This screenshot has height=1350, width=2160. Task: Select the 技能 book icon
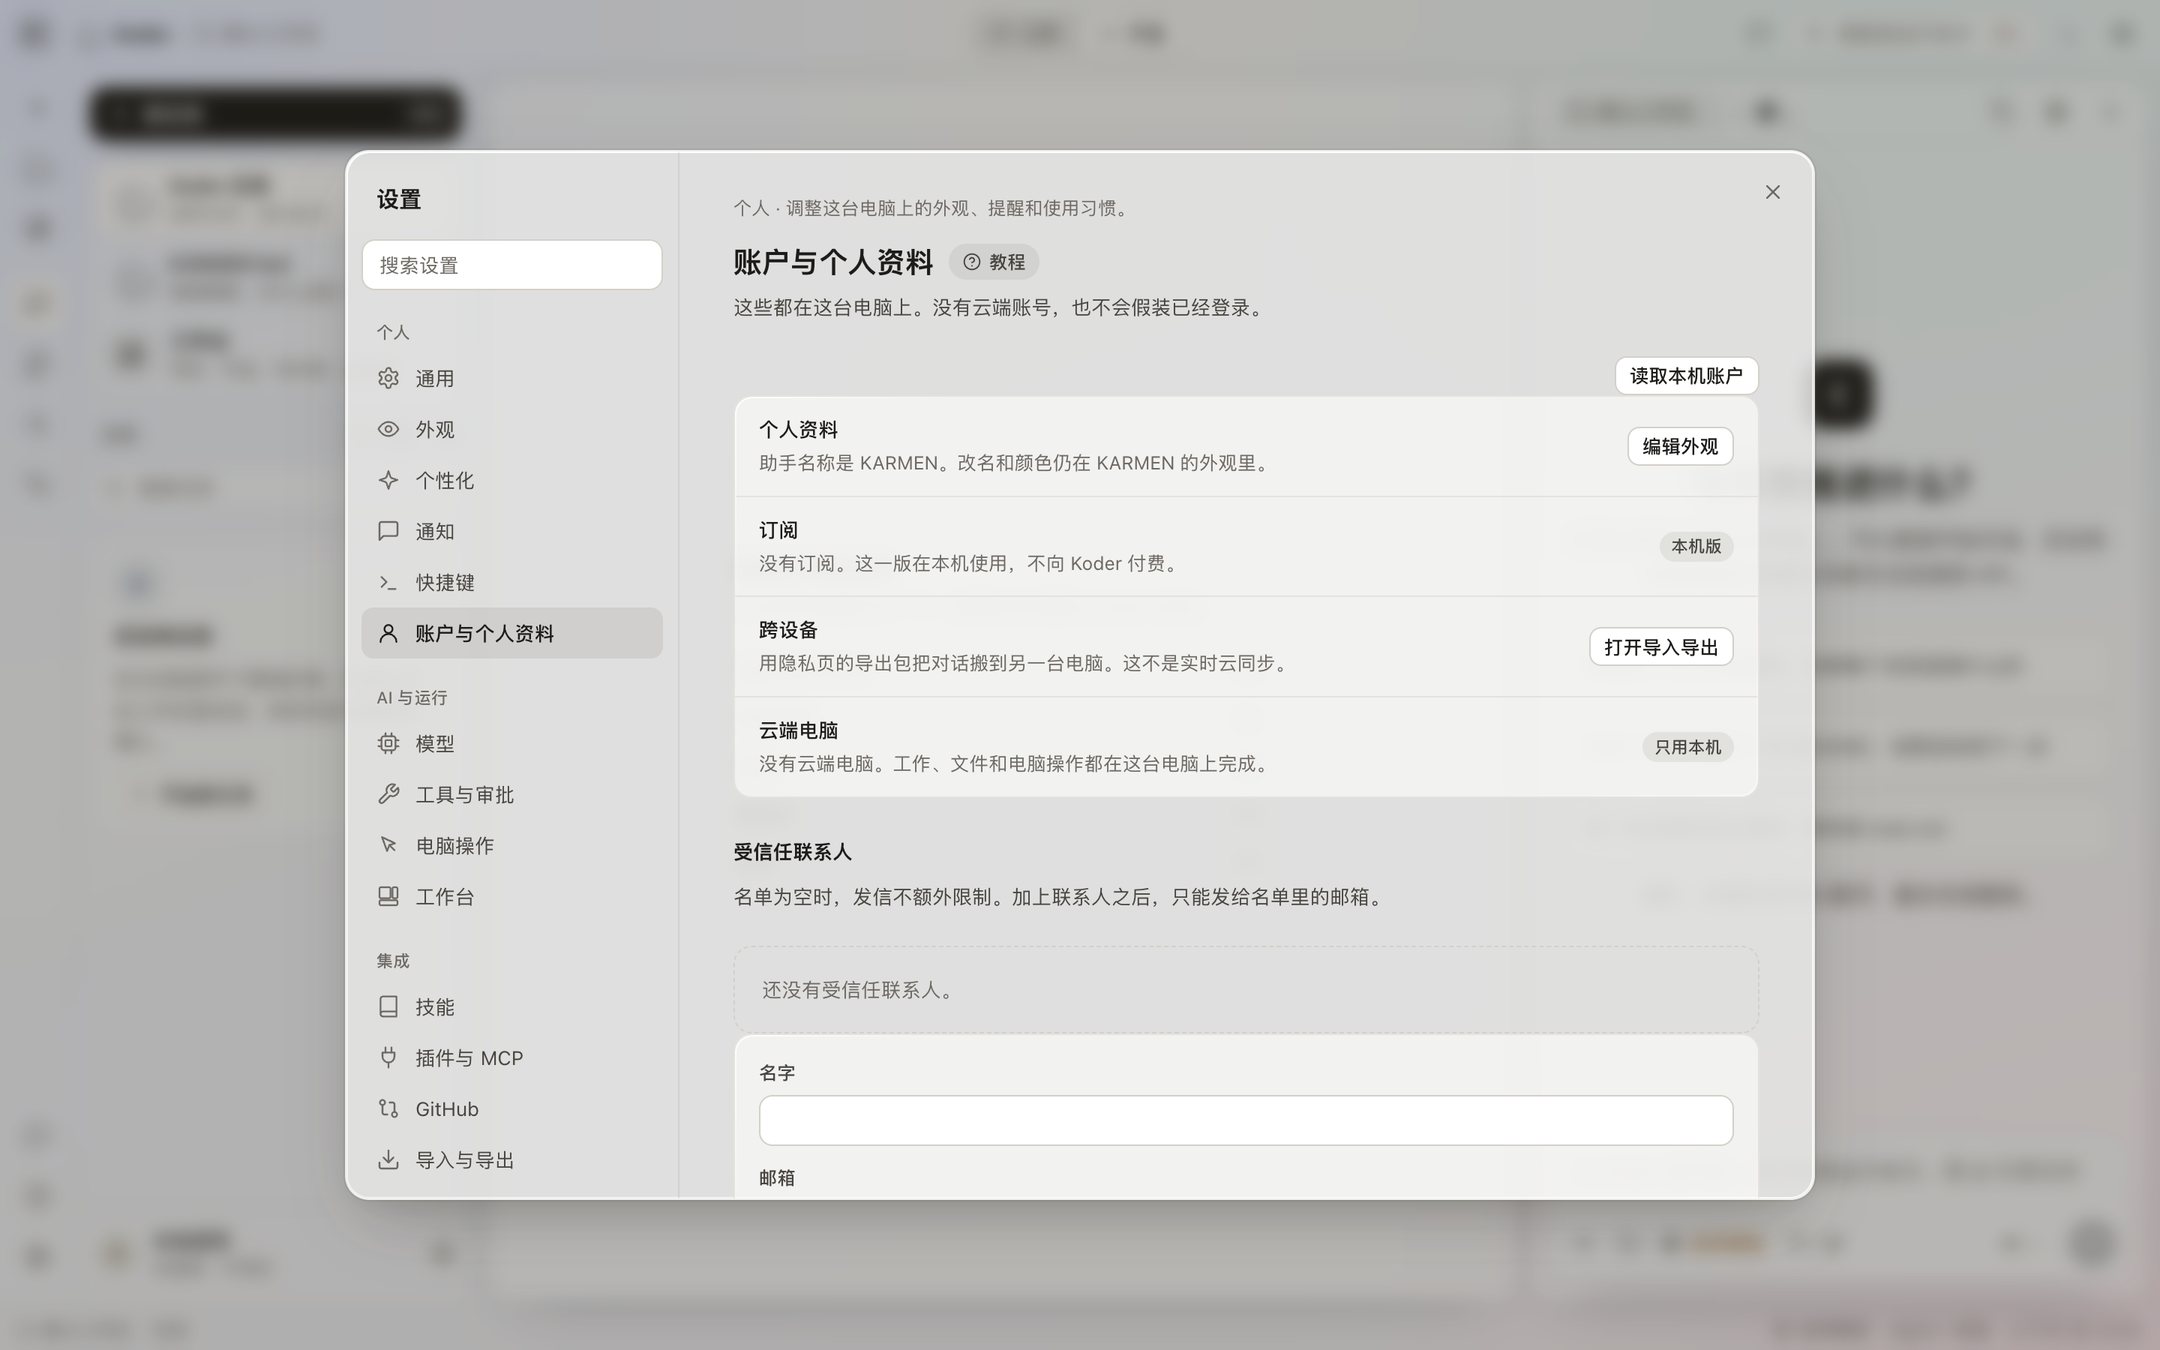pyautogui.click(x=388, y=1006)
